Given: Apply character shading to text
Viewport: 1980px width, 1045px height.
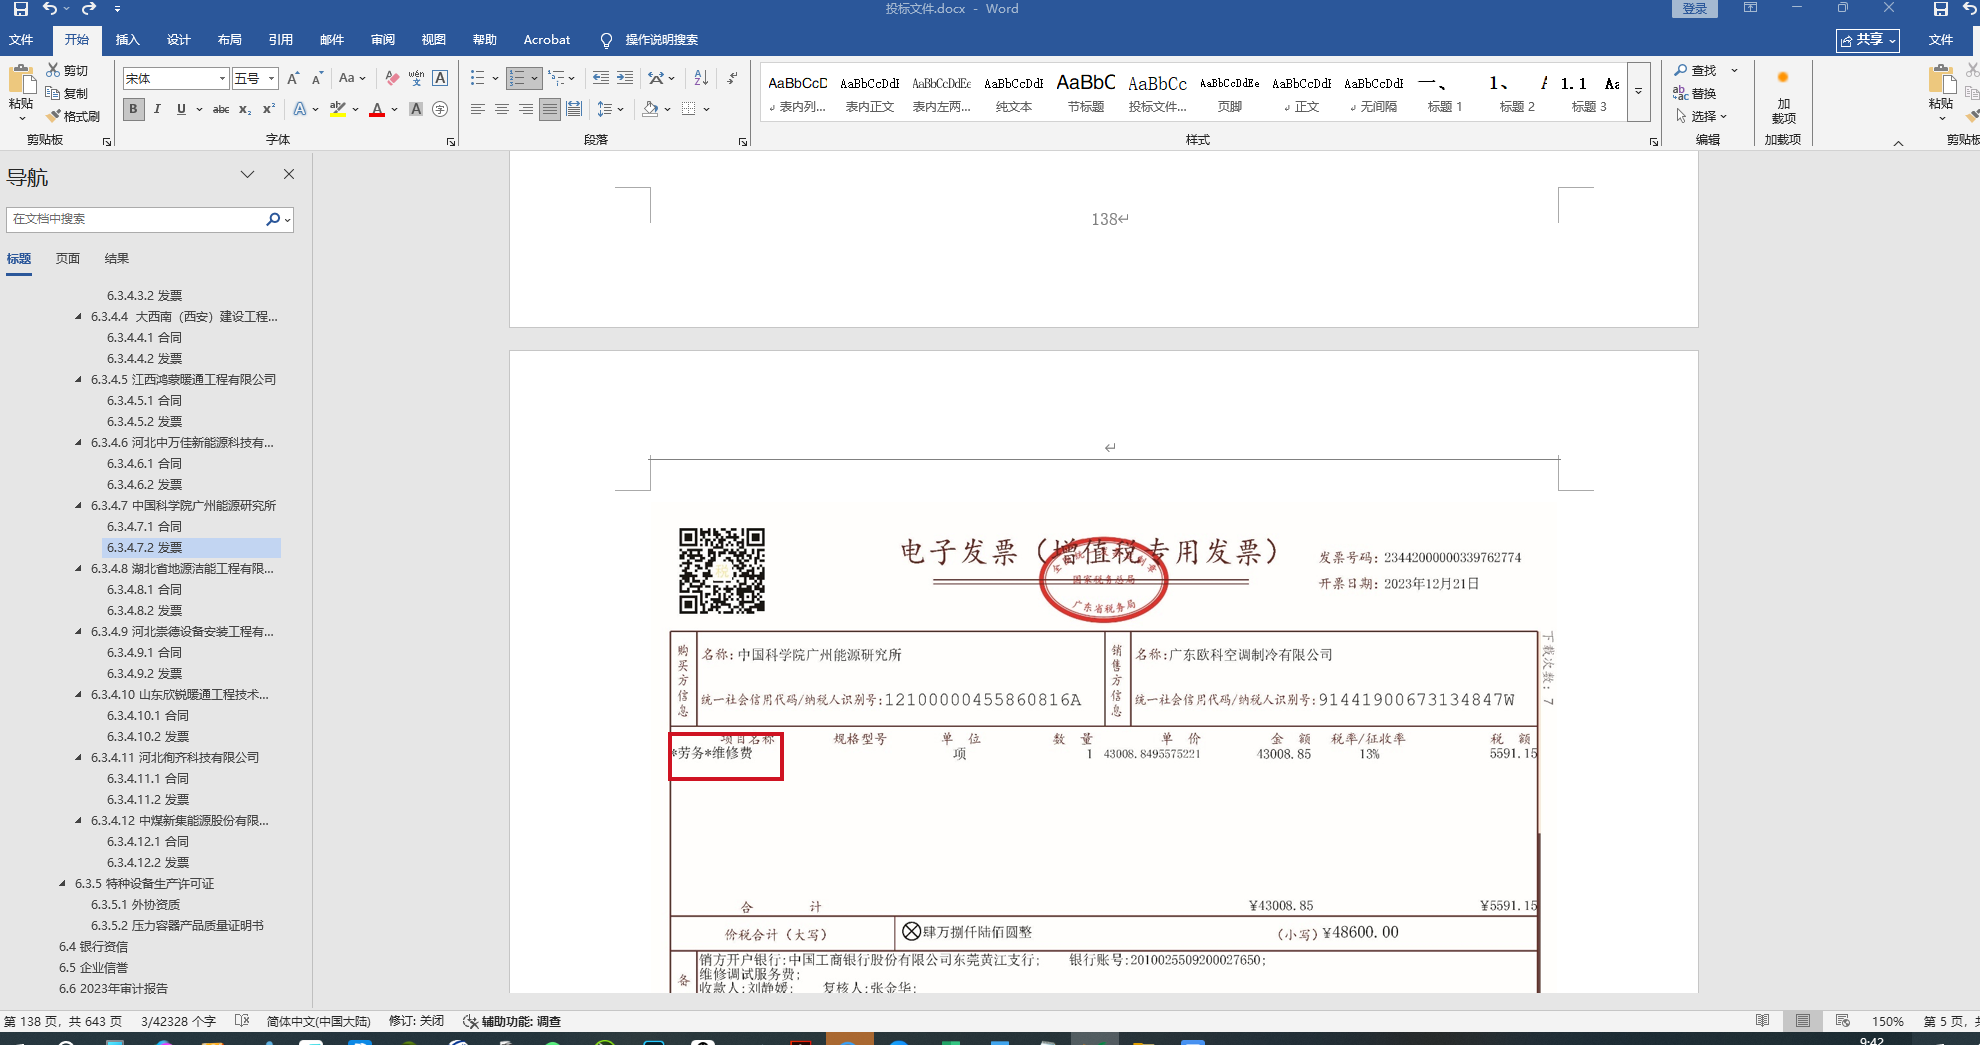Looking at the screenshot, I should (x=416, y=109).
